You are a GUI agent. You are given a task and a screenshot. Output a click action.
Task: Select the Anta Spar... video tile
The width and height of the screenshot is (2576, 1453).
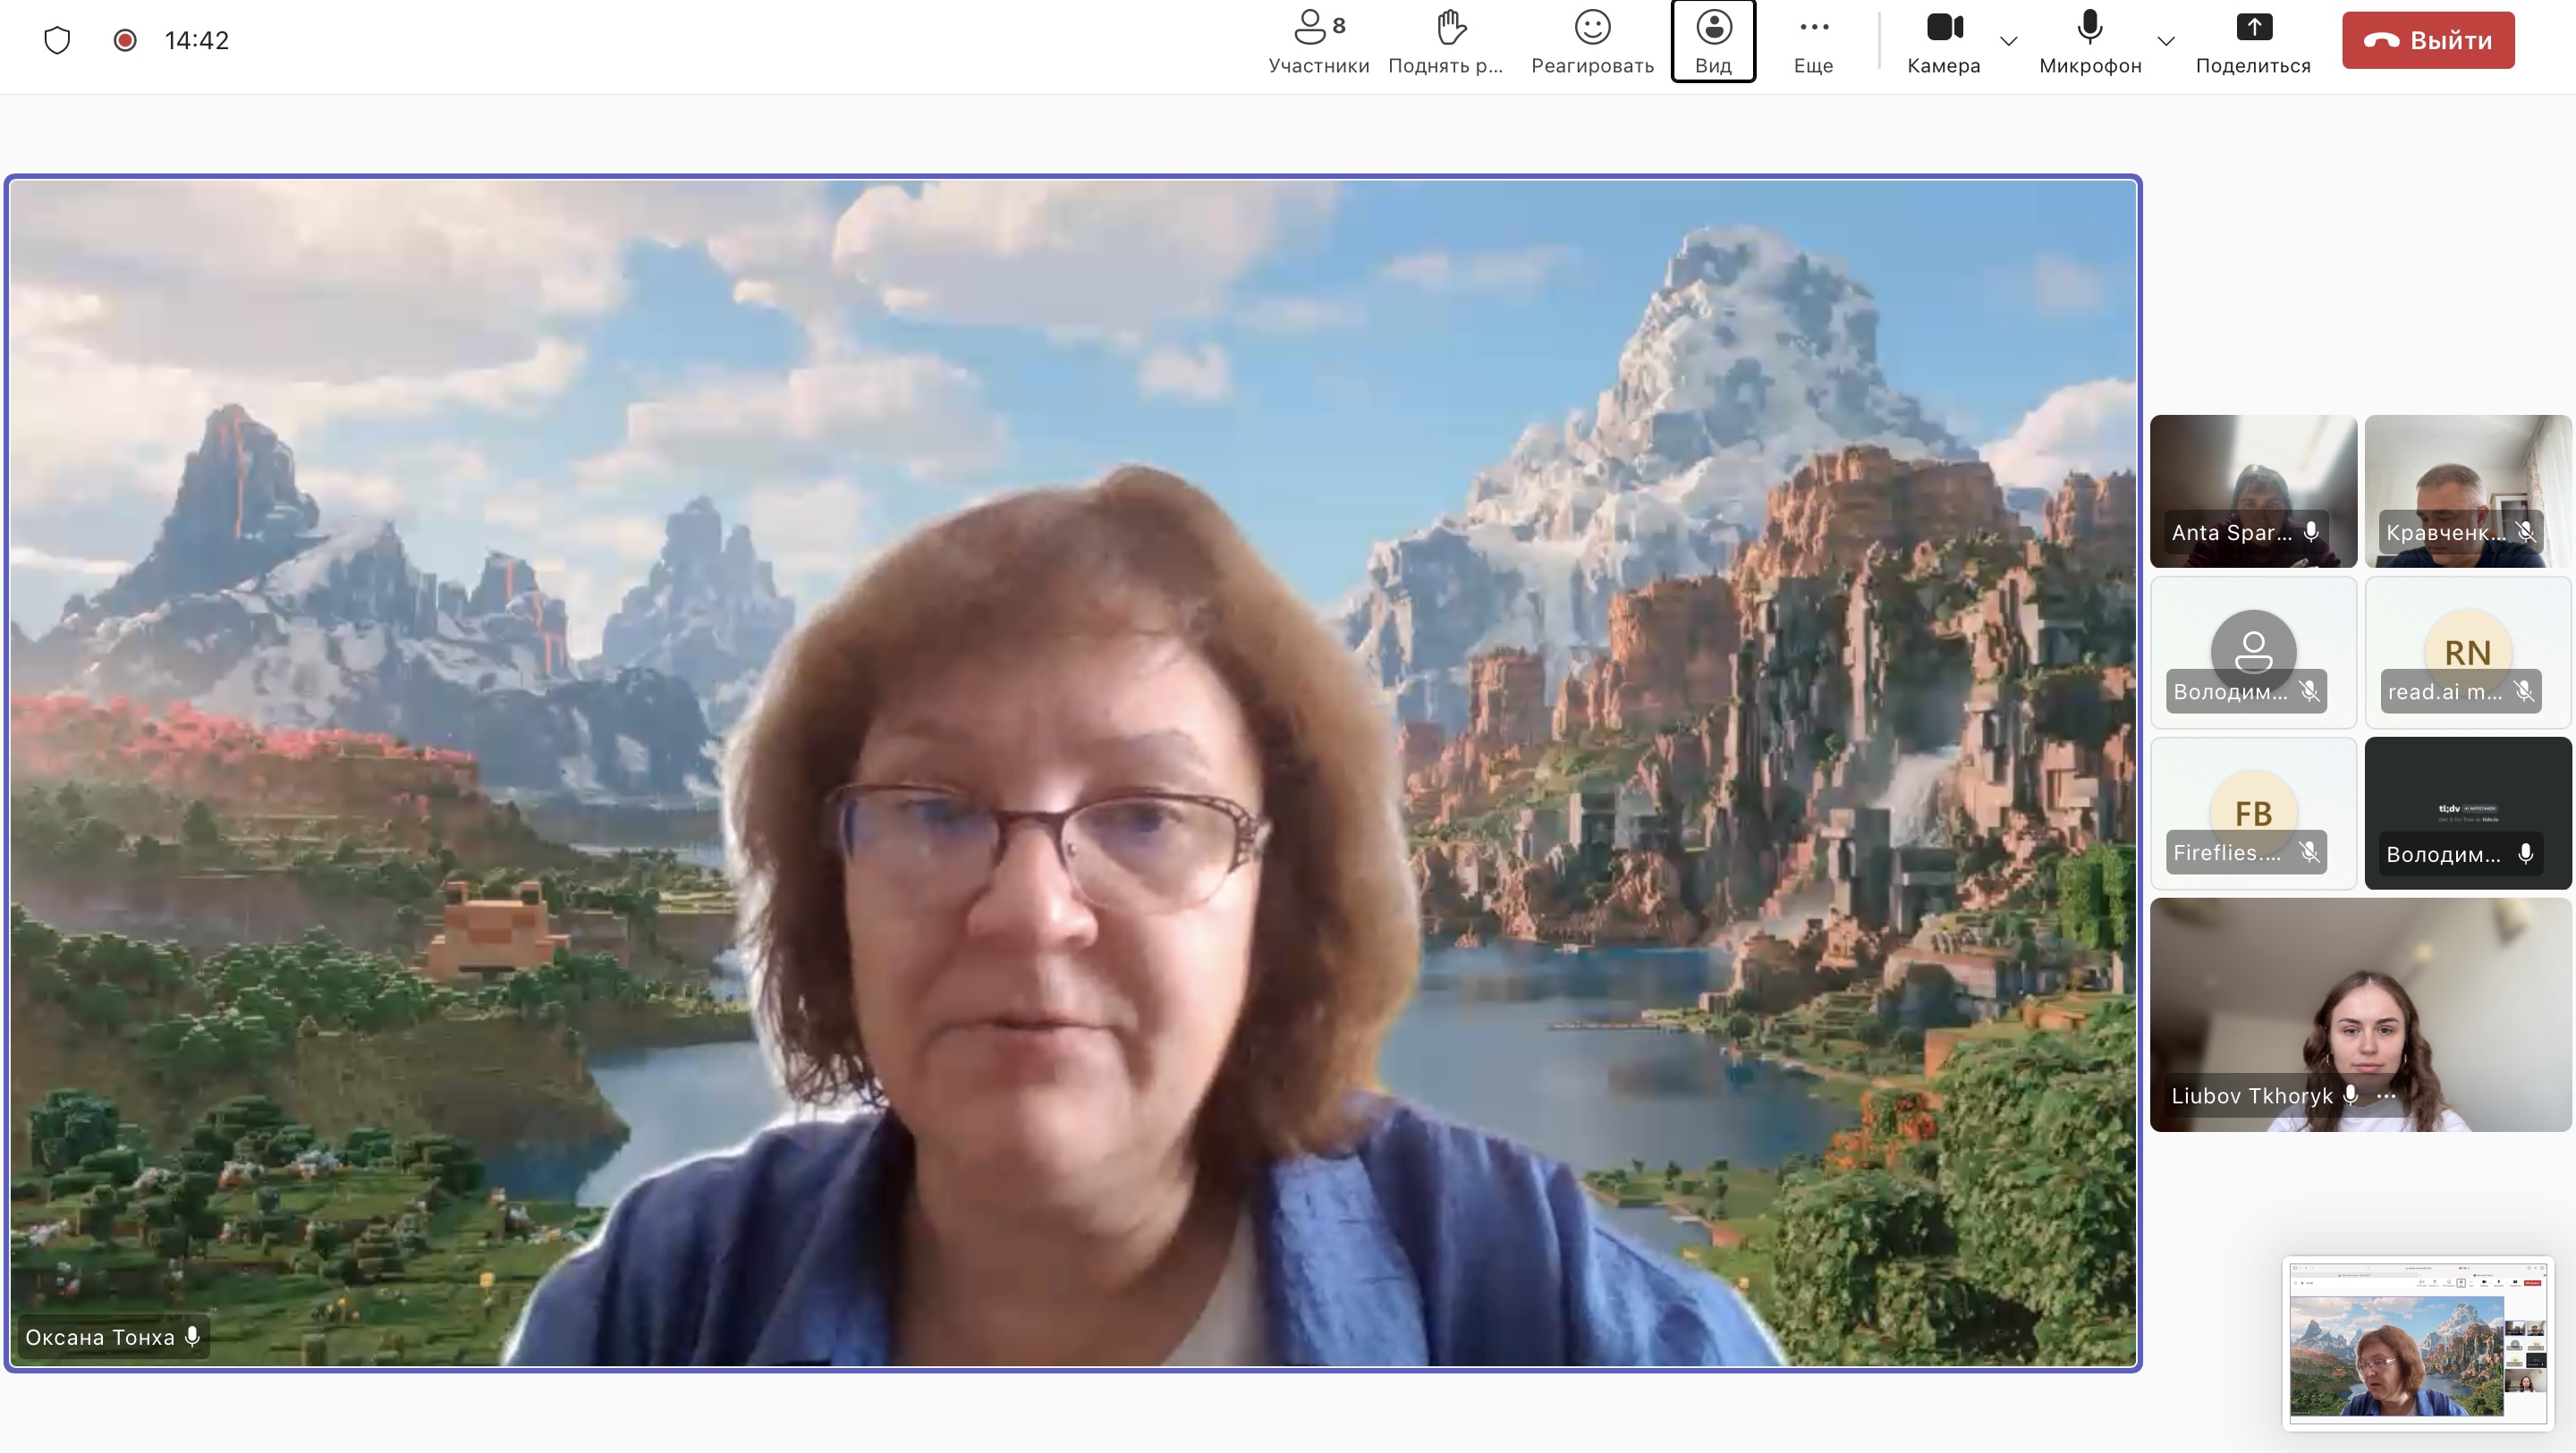tap(2253, 491)
